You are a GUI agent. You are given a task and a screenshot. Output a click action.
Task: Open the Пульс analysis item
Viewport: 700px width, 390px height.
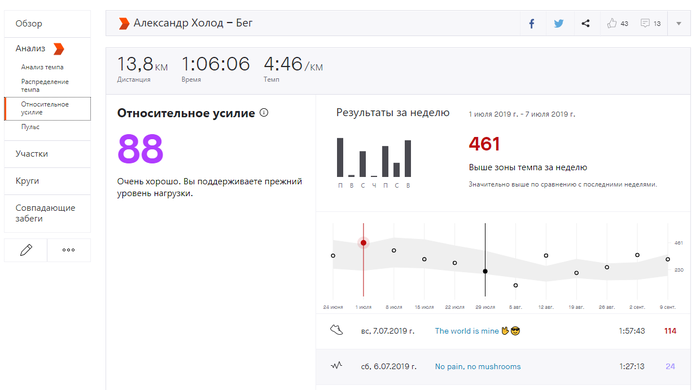[x=30, y=127]
